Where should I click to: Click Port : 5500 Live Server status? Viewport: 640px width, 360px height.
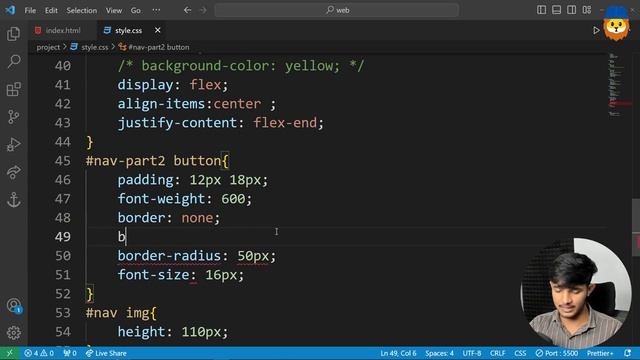coord(557,353)
